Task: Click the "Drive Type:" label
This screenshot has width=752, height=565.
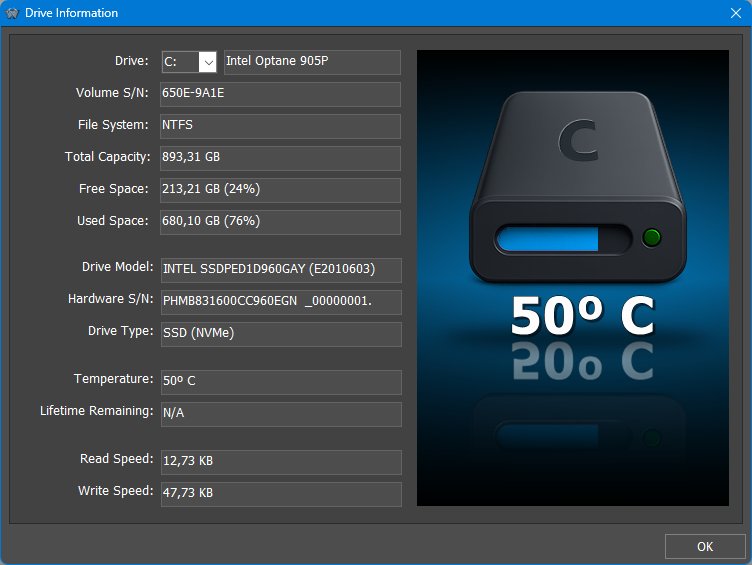Action: (x=121, y=331)
